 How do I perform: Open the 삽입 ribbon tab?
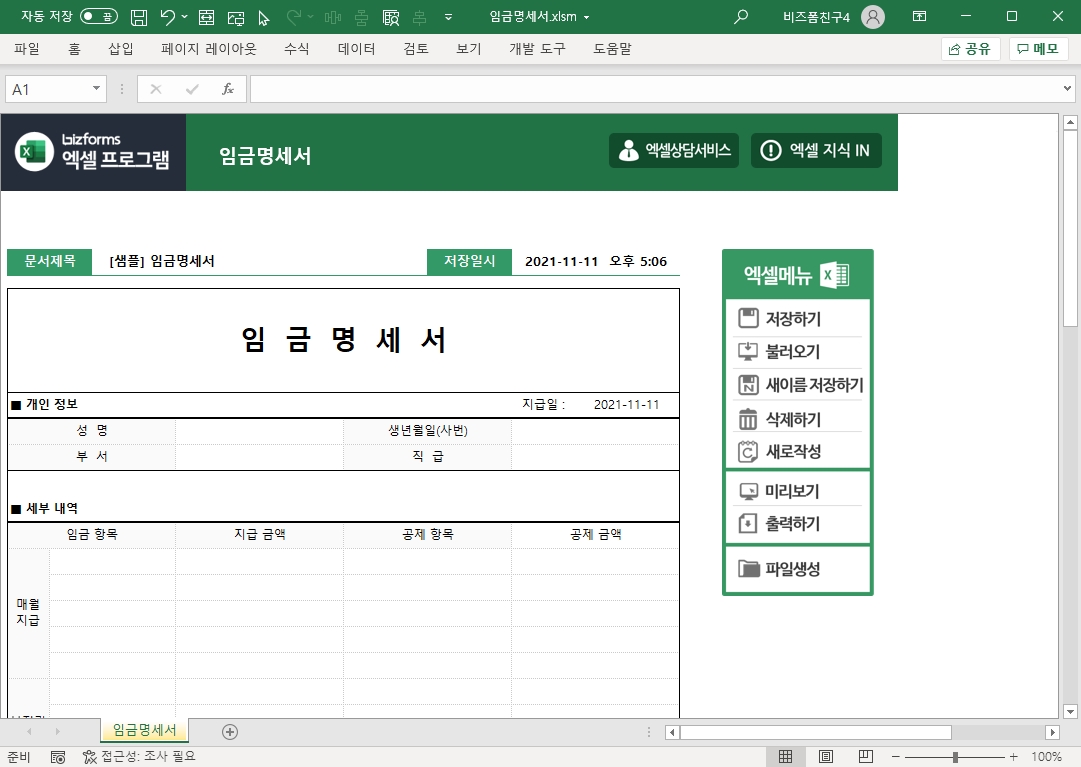pos(121,49)
